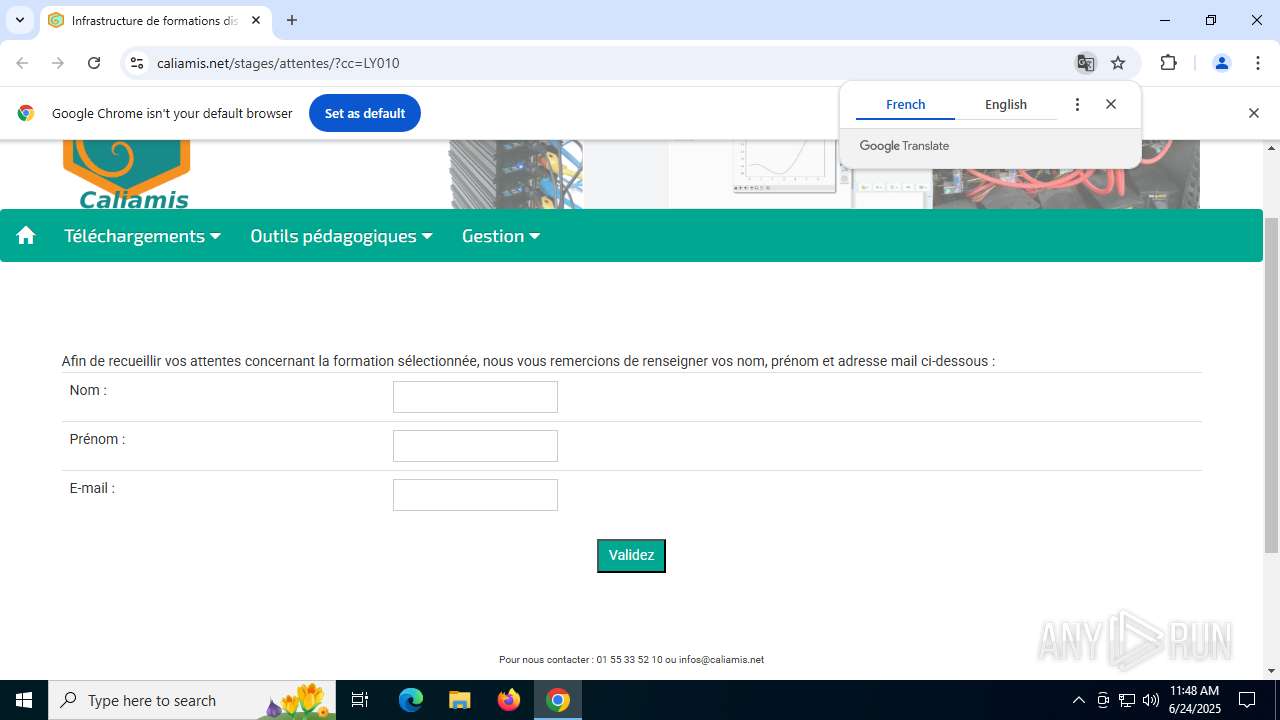Screen dimensions: 1280x720
Task: Close the Google Translate popup
Action: pyautogui.click(x=1111, y=104)
